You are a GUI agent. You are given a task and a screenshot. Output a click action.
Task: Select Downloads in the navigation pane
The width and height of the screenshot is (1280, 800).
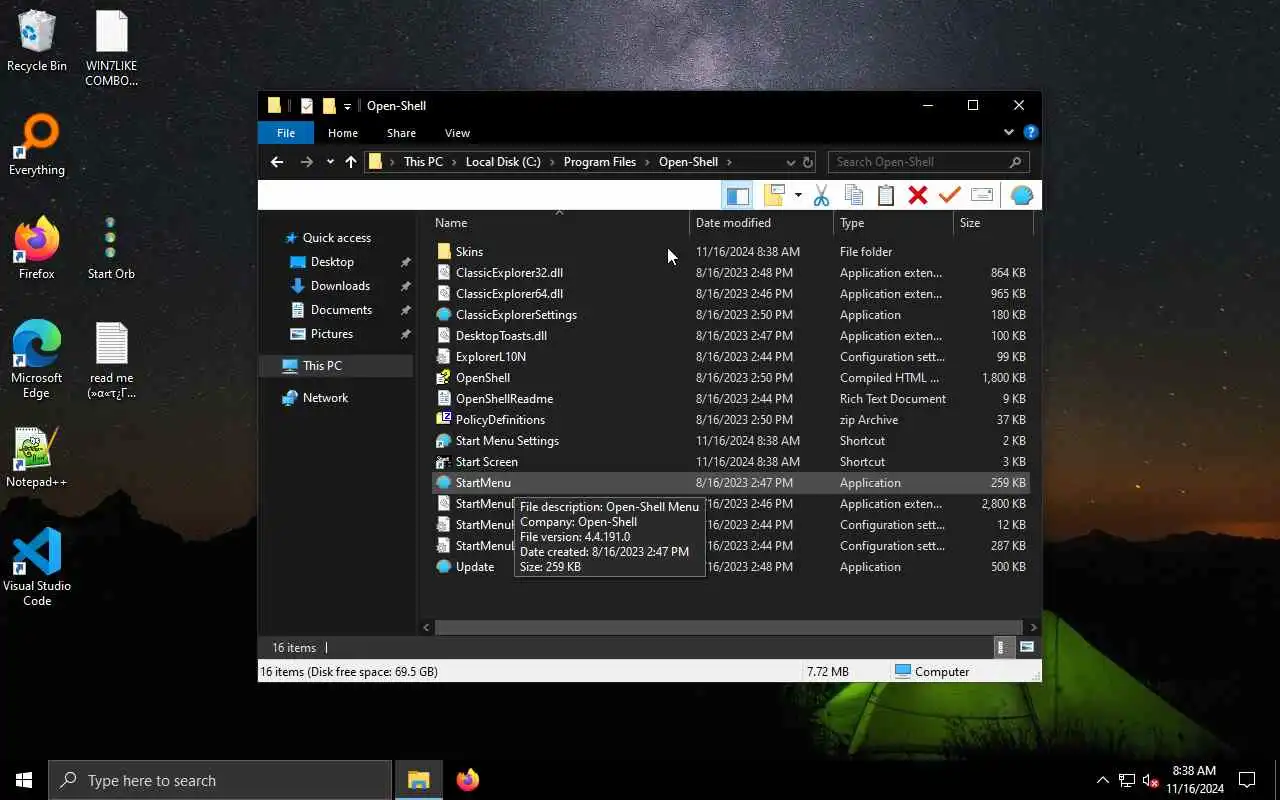[x=340, y=286]
